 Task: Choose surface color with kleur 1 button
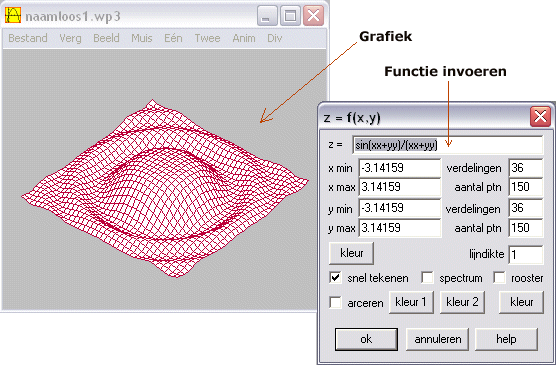(x=411, y=302)
